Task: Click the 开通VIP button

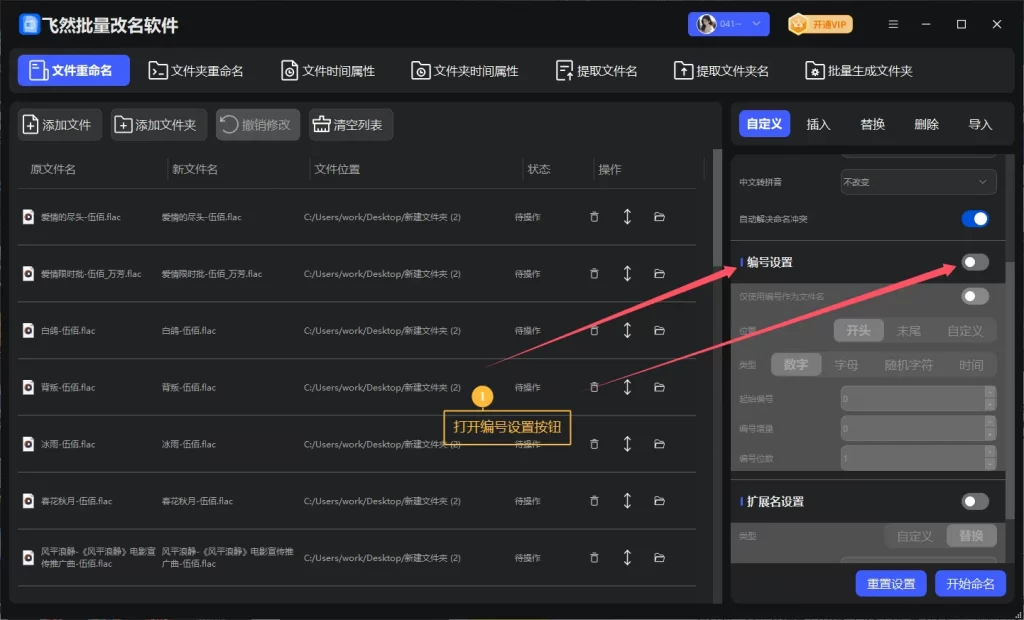Action: (820, 25)
